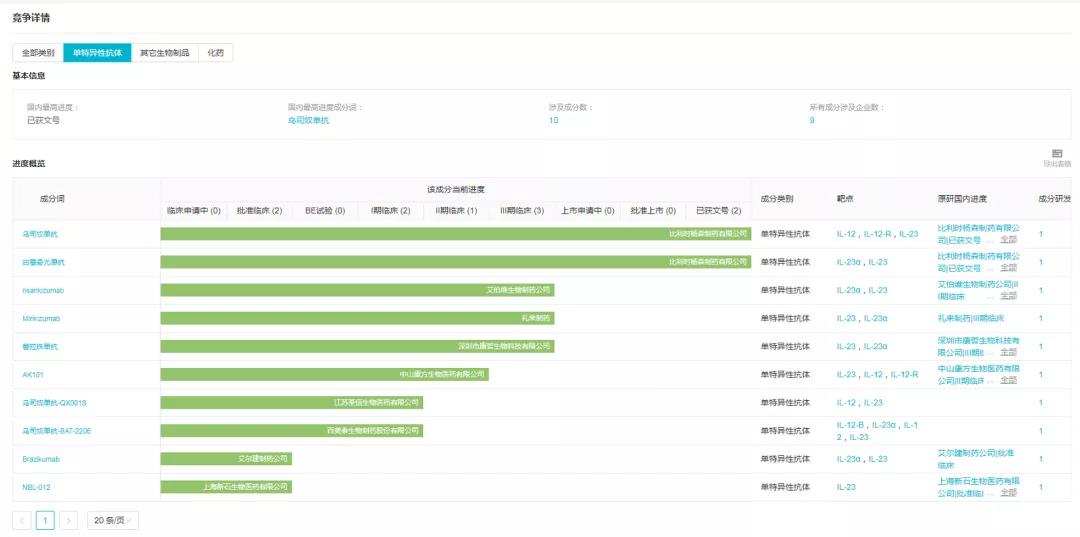The height and width of the screenshot is (537, 1080).
Task: Open the 乌司奴单抗 link in basic info
Action: [x=308, y=120]
